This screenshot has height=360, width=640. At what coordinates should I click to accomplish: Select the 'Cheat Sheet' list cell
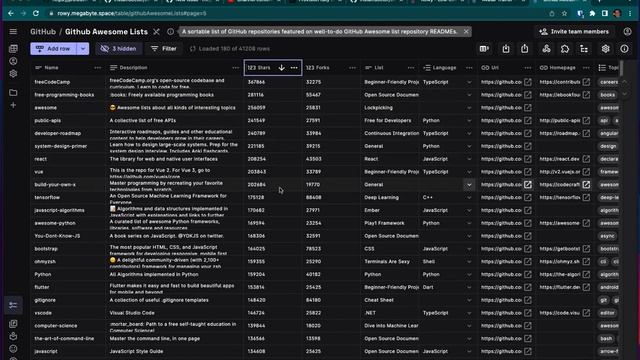coord(390,300)
